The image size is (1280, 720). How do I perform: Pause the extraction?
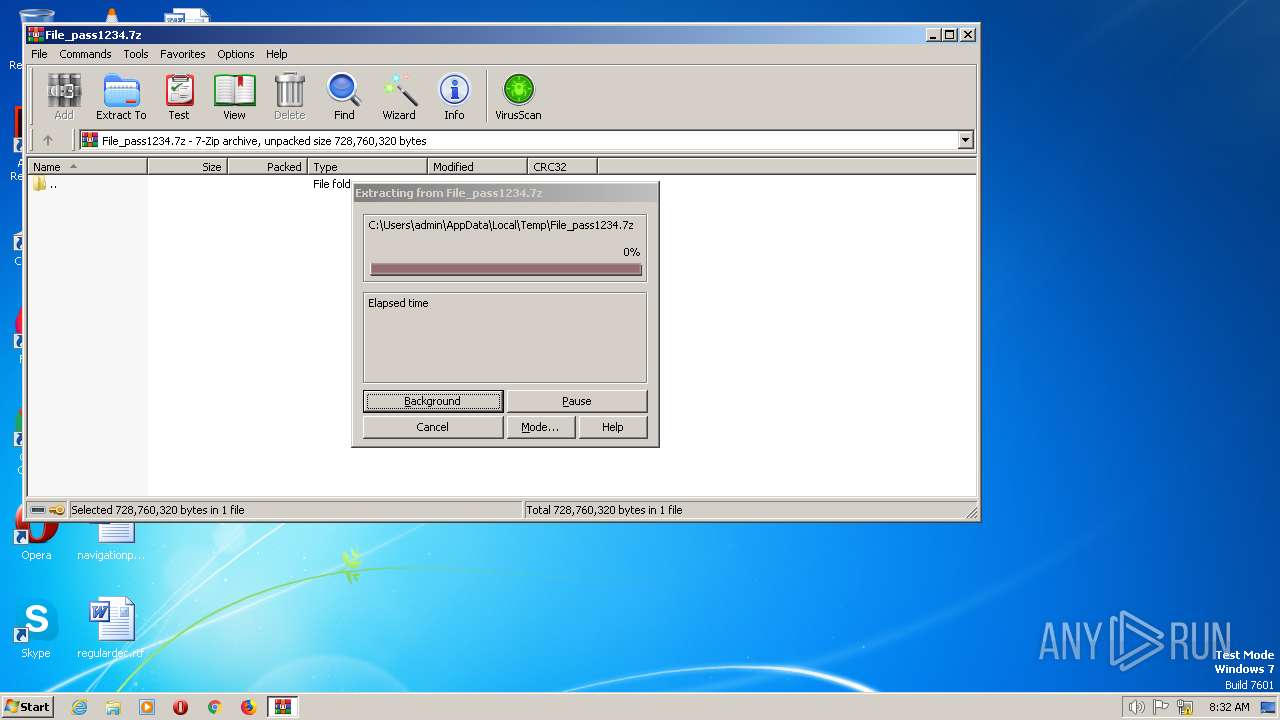577,401
